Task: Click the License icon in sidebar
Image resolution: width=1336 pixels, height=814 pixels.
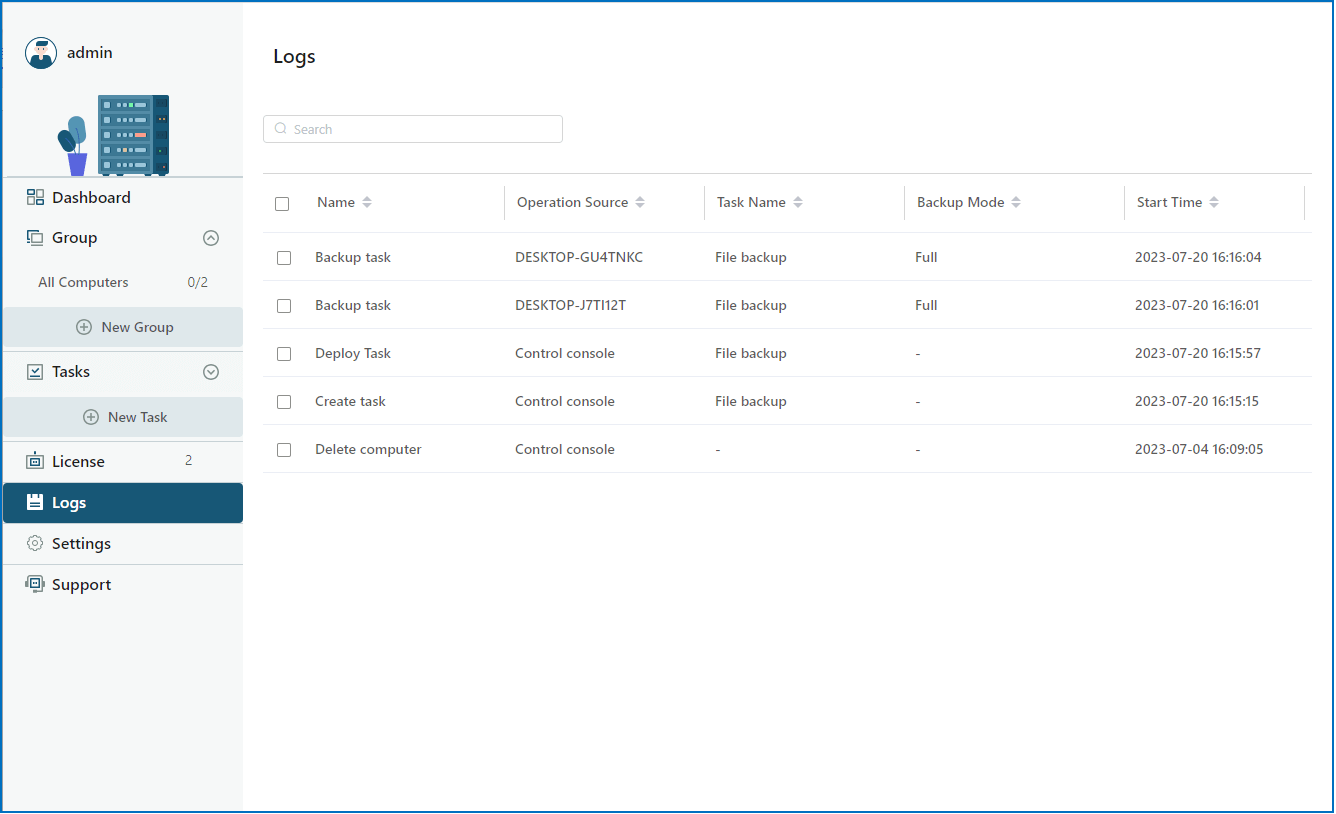Action: pyautogui.click(x=35, y=461)
